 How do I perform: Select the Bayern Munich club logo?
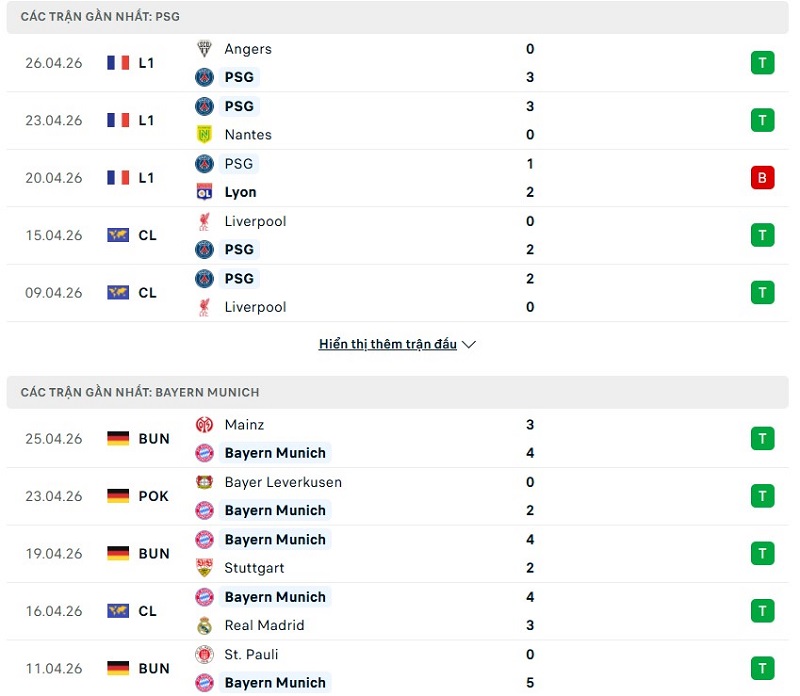pos(205,453)
